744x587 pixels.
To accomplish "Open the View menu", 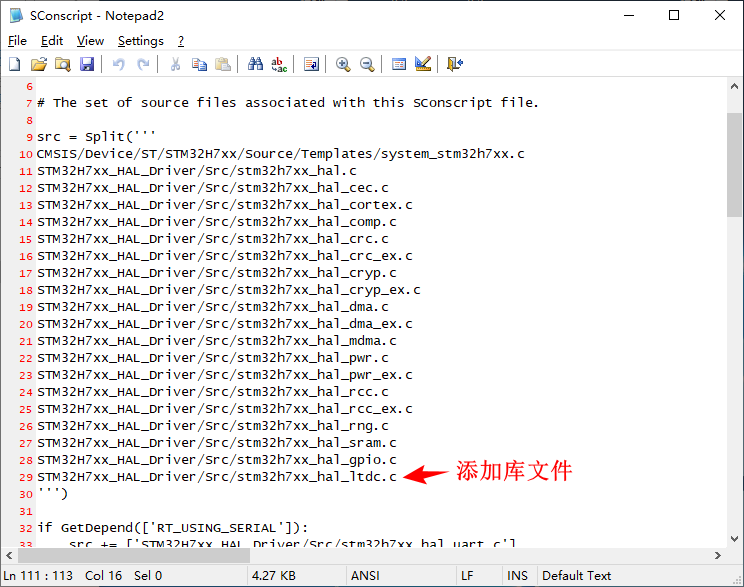I will pyautogui.click(x=90, y=41).
